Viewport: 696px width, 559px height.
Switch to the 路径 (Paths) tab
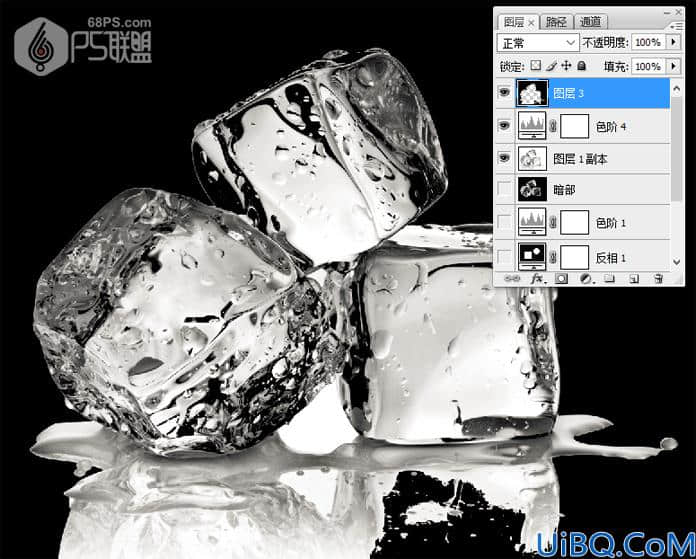tap(556, 22)
